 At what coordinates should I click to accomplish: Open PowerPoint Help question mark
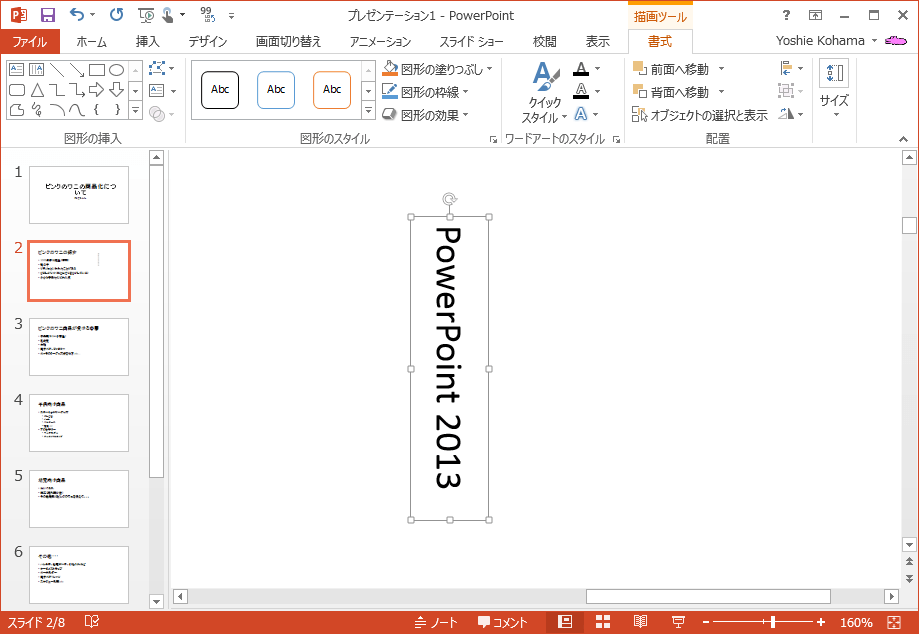(x=787, y=16)
